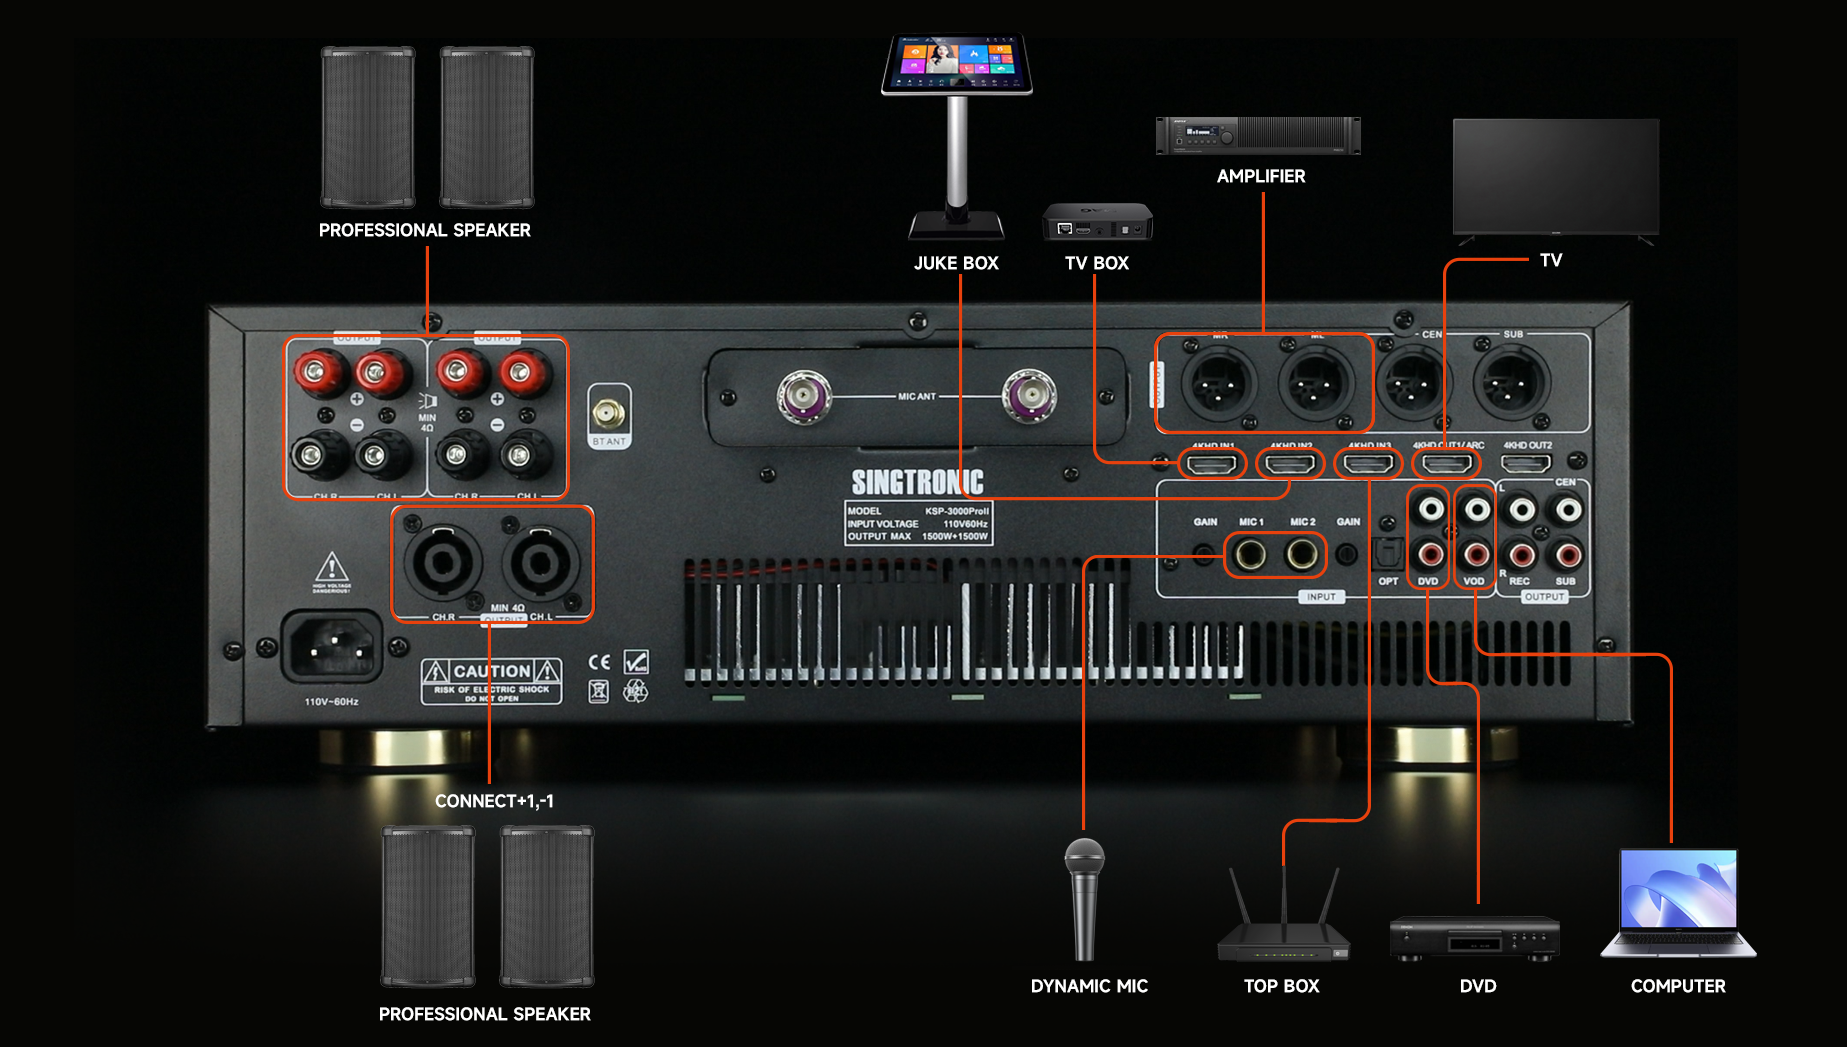Viewport: 1847px width, 1047px height.
Task: Click the JUKE BOX label
Action: pos(956,263)
